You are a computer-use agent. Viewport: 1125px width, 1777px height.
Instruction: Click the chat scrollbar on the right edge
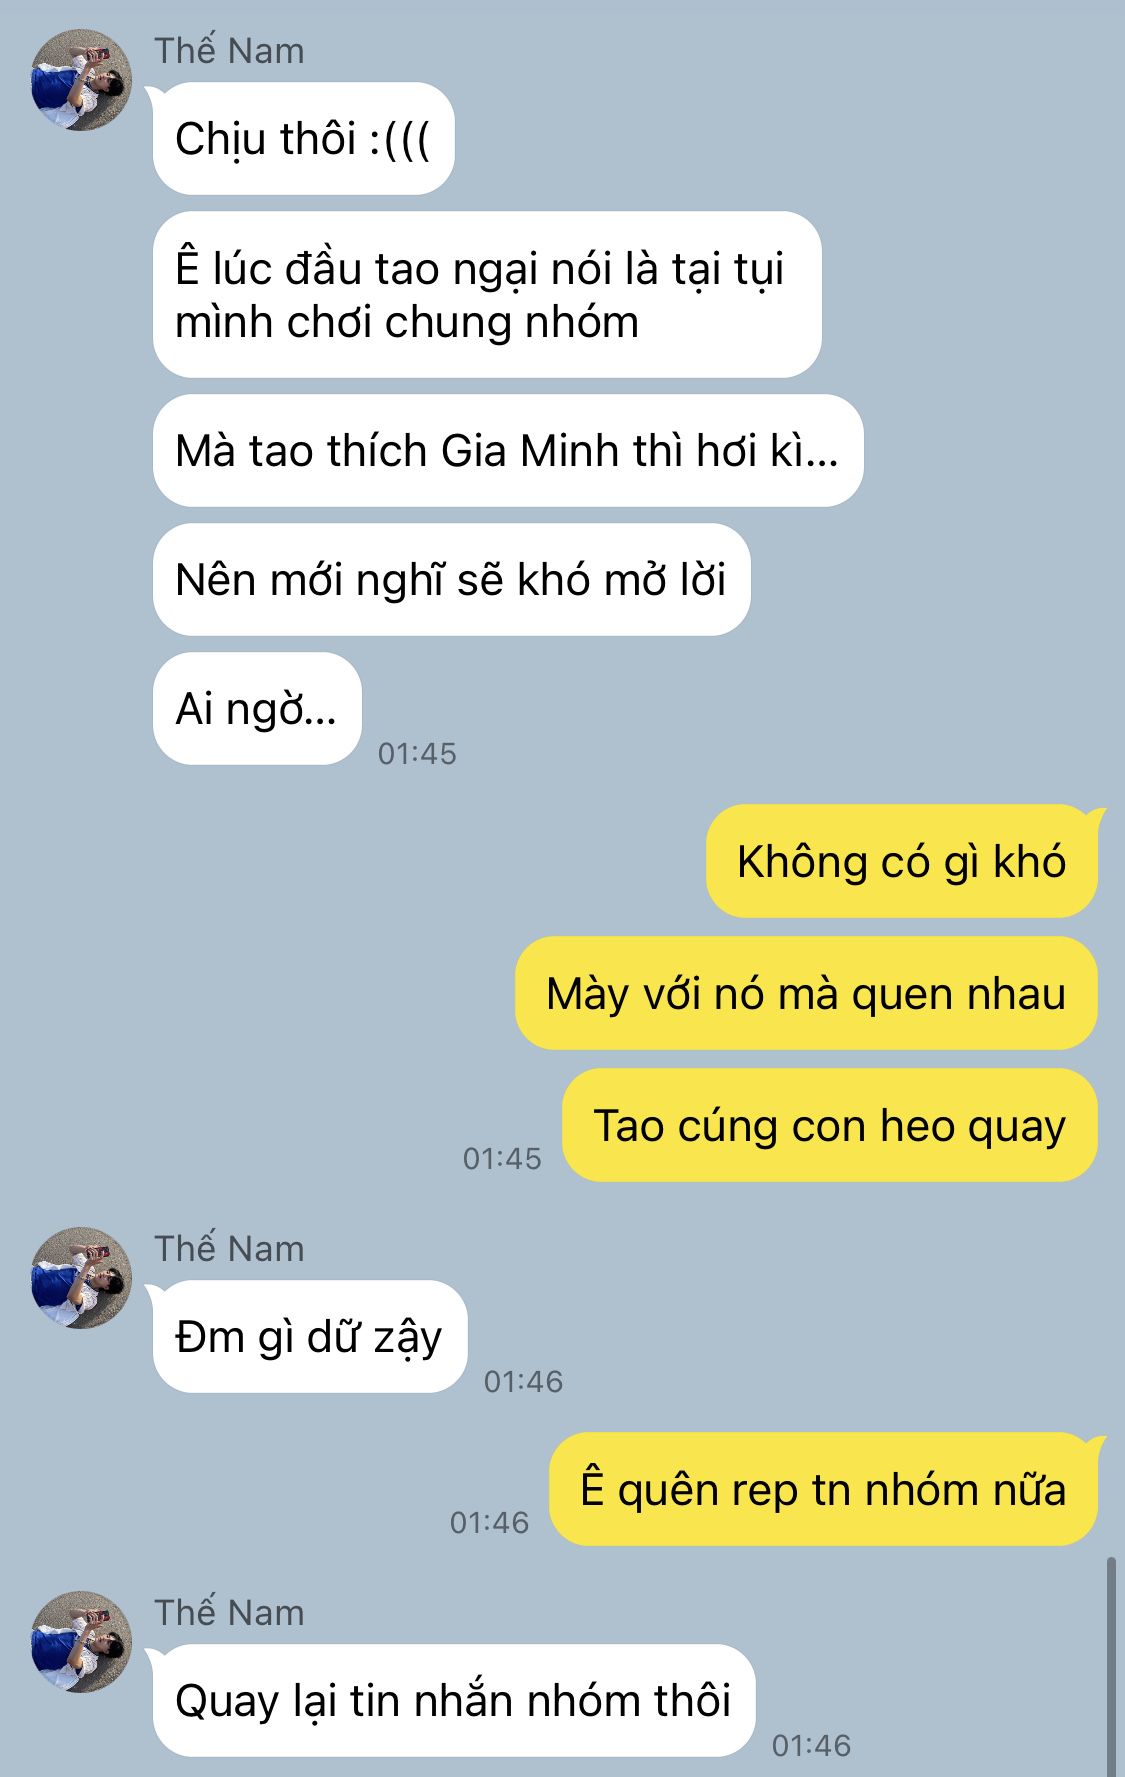(1112, 1665)
